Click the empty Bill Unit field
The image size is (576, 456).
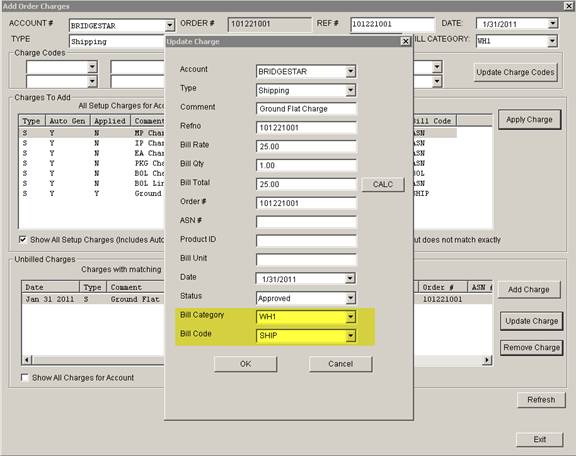pyautogui.click(x=306, y=260)
